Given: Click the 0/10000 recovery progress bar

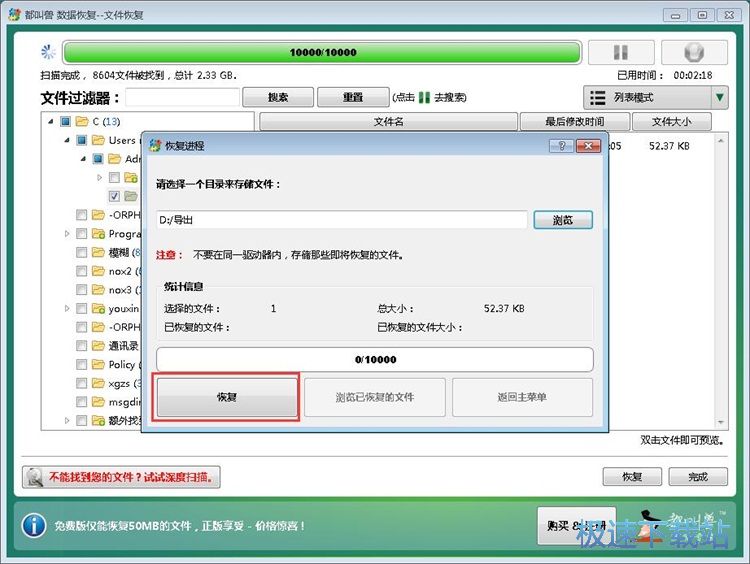Looking at the screenshot, I should 375,359.
